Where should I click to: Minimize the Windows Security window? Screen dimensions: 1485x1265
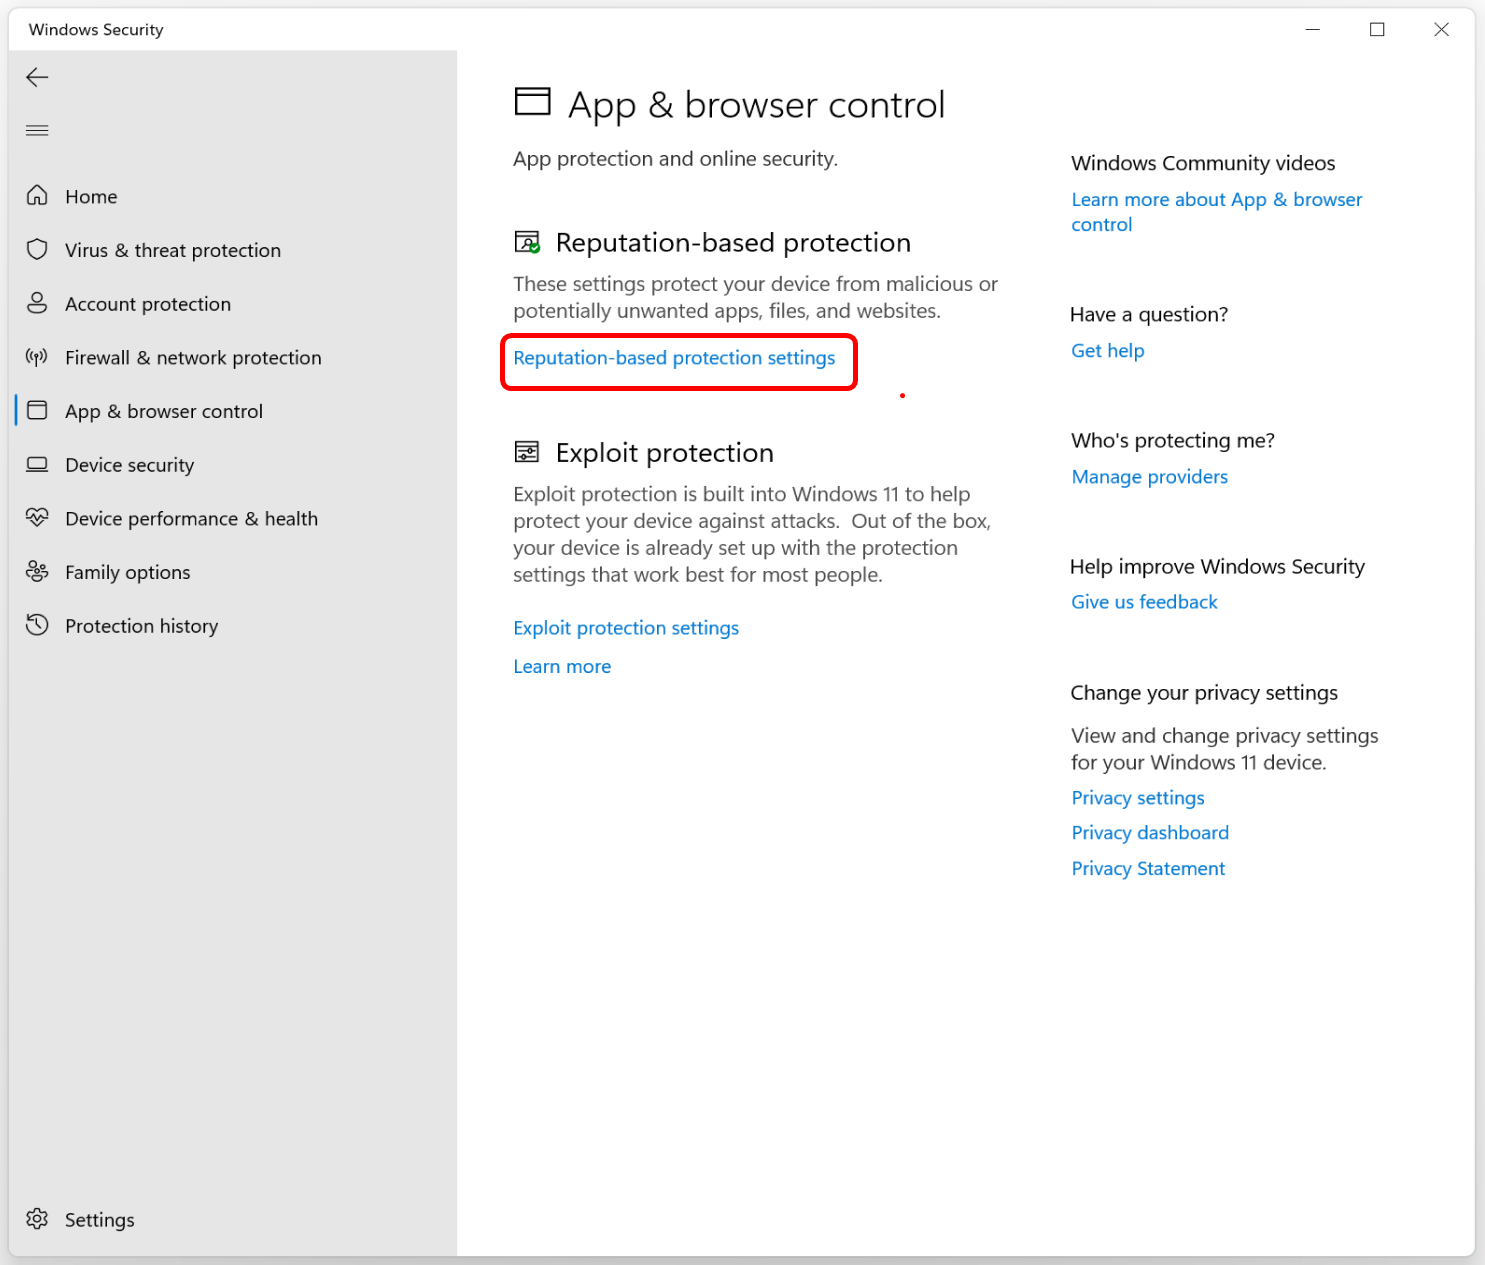[1313, 29]
